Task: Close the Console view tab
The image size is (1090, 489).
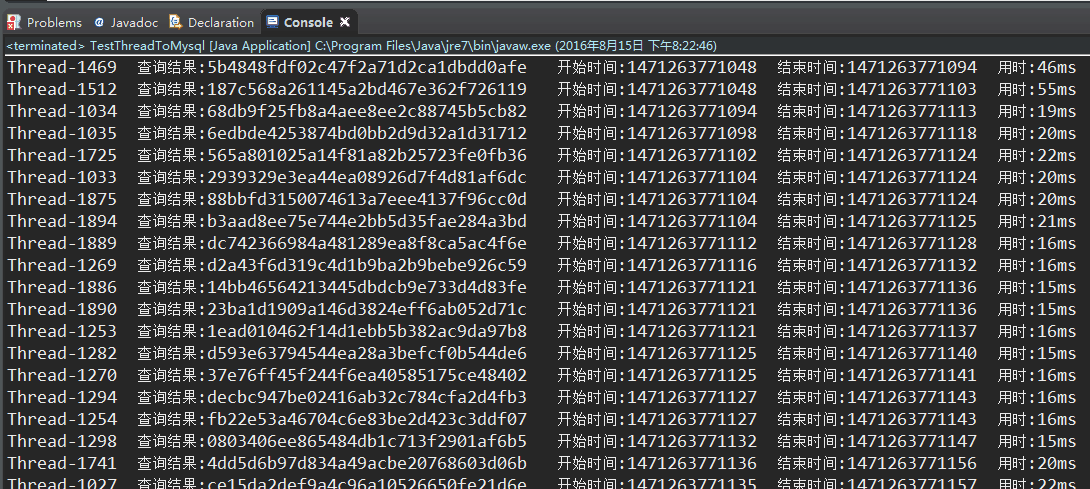Action: 344,22
